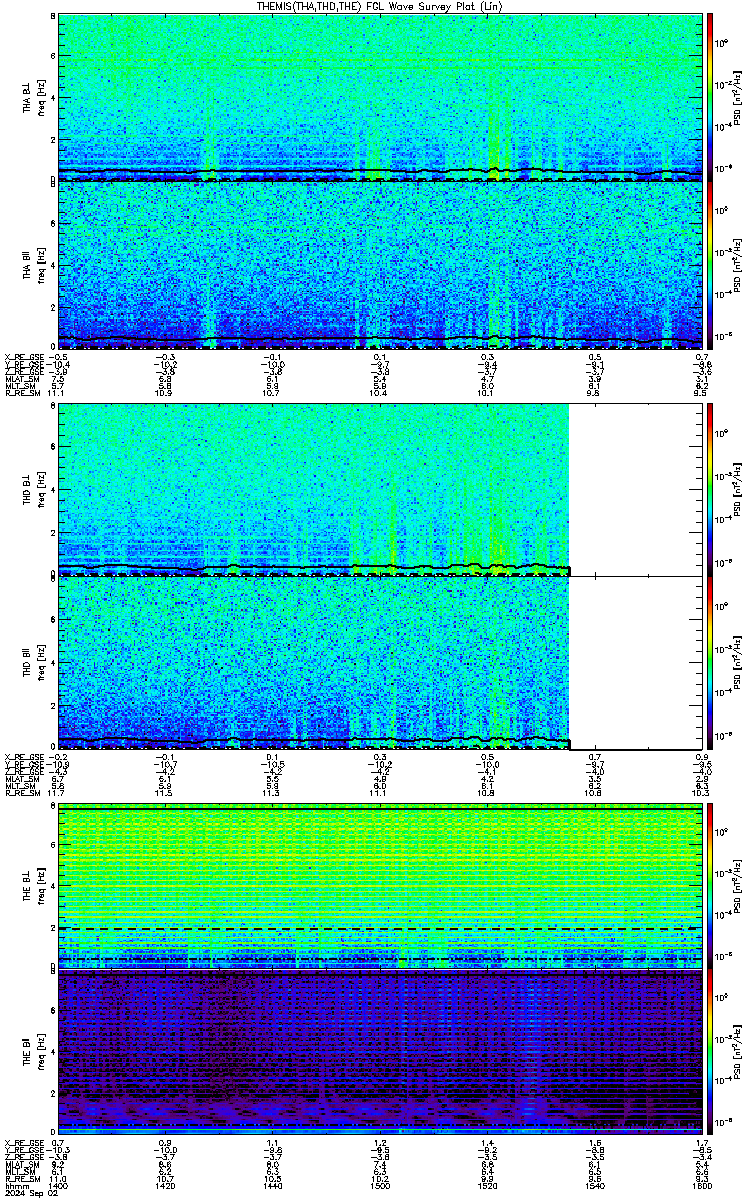Click the THE B-perpendicular spectrogram panel
The image size is (750, 1200).
pos(378,886)
